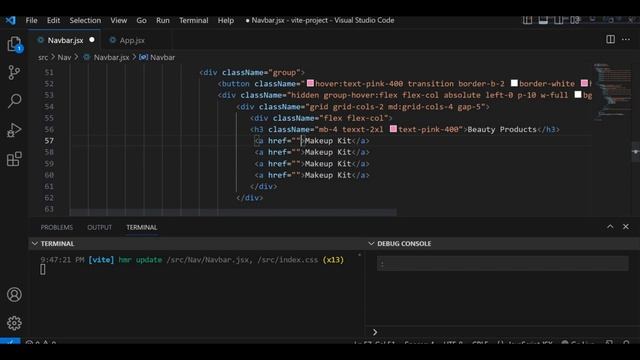Click /src/Nav/Navbar.jsx path in terminal
This screenshot has height=360, width=640.
[x=209, y=260]
